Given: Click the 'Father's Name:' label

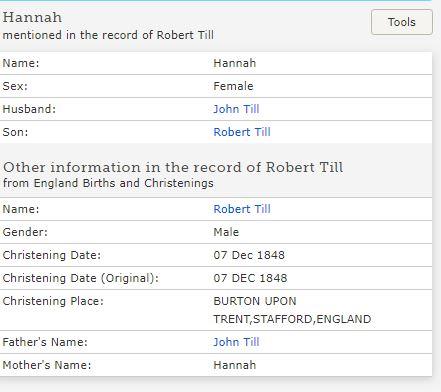Looking at the screenshot, I should (x=45, y=342).
